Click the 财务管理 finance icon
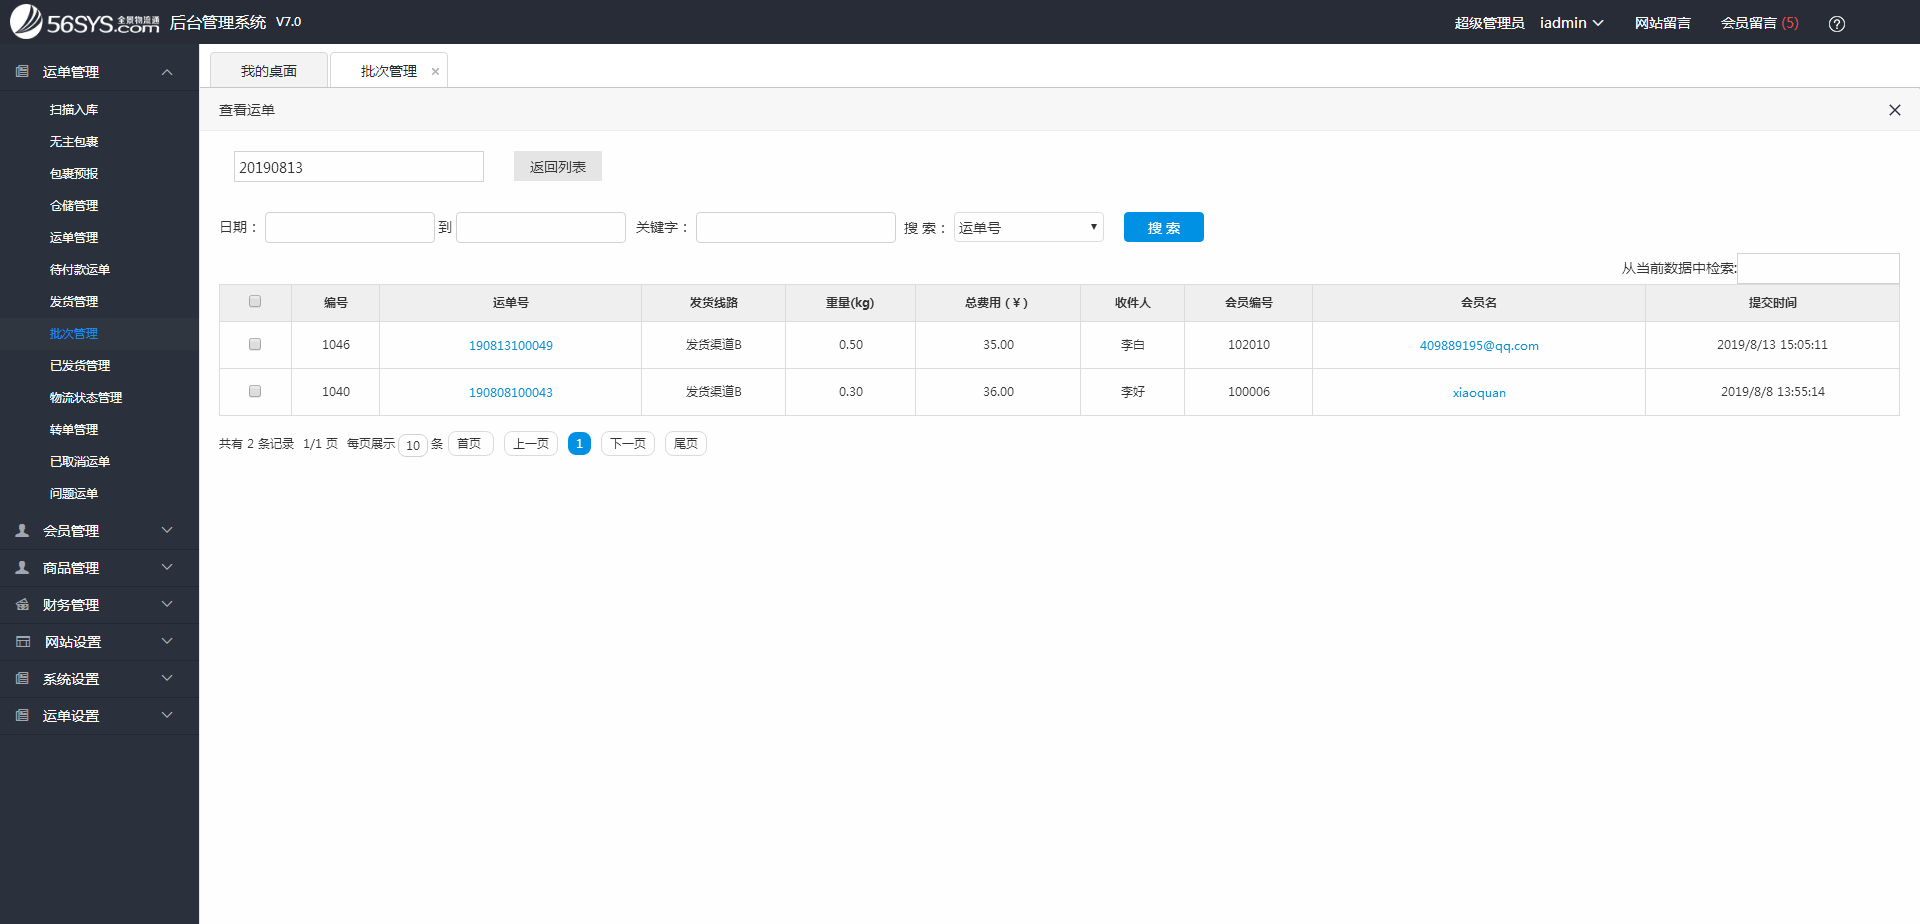This screenshot has height=924, width=1920. (x=20, y=604)
